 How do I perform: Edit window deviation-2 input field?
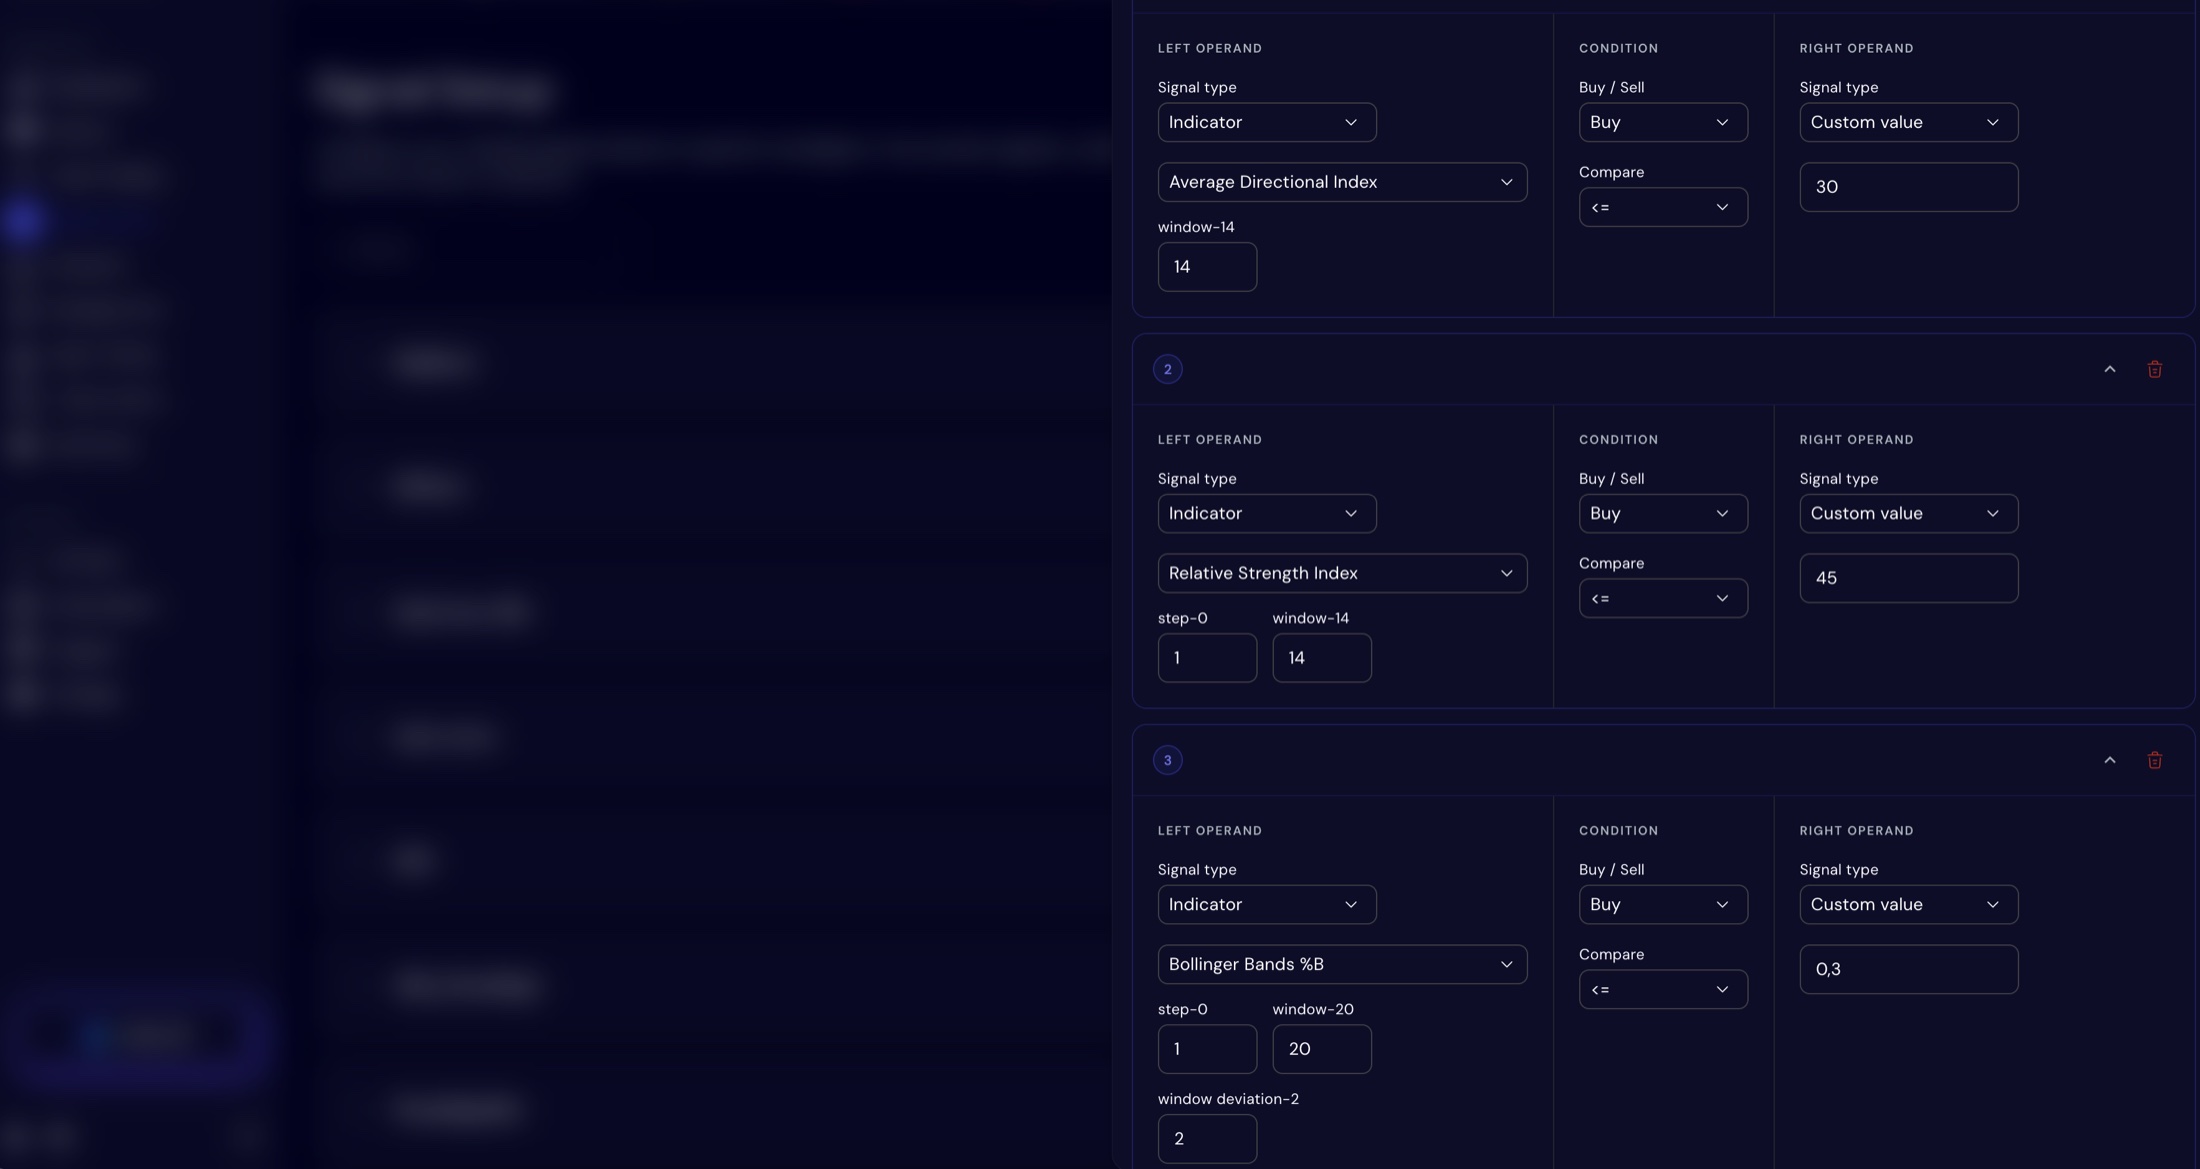(x=1207, y=1139)
